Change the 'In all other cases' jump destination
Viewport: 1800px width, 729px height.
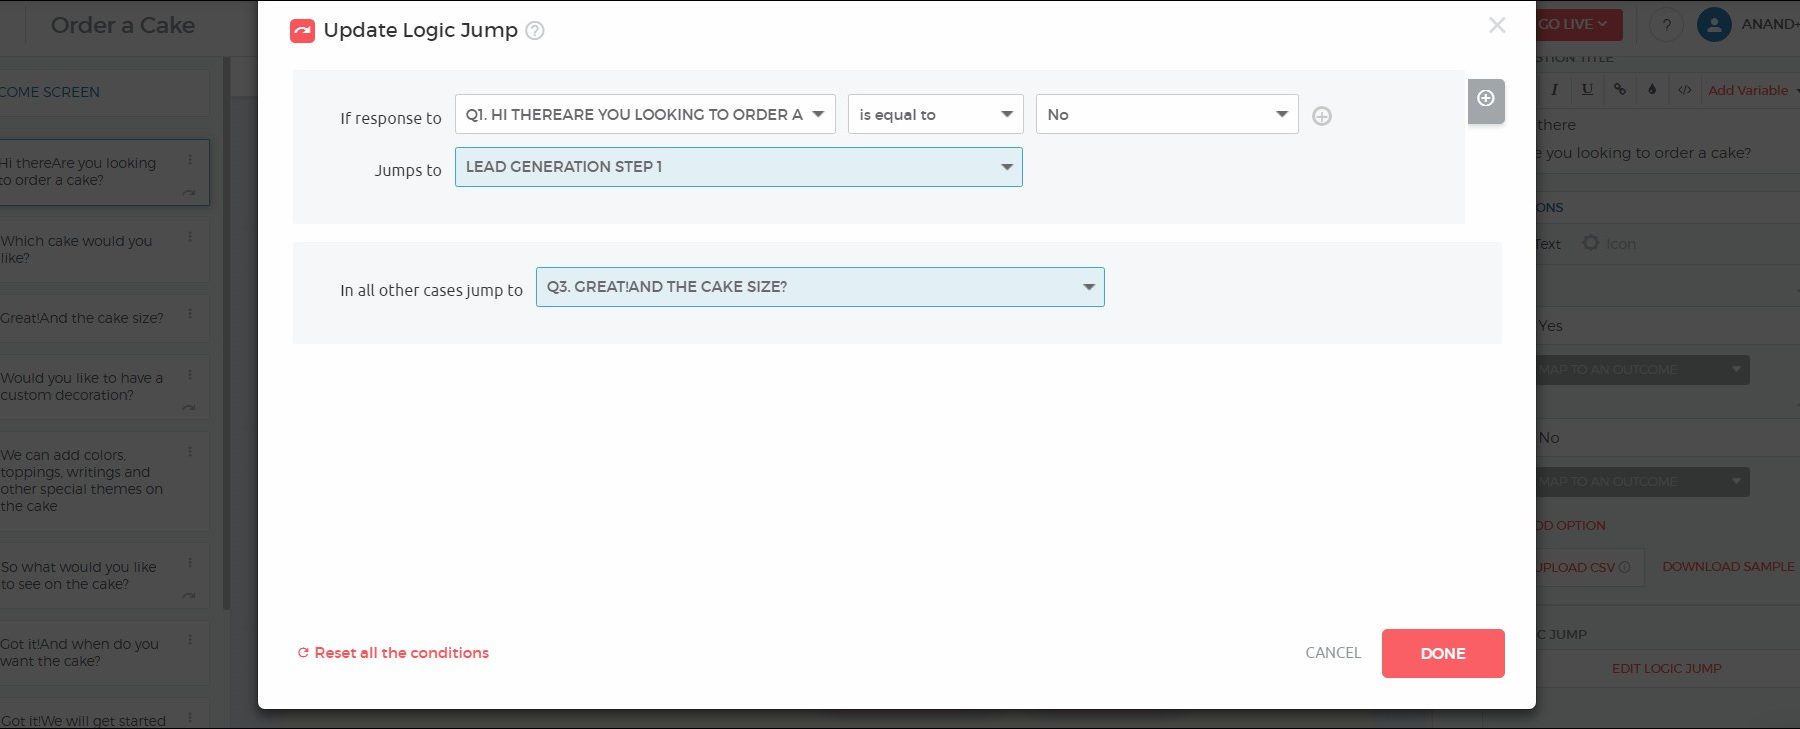point(819,287)
